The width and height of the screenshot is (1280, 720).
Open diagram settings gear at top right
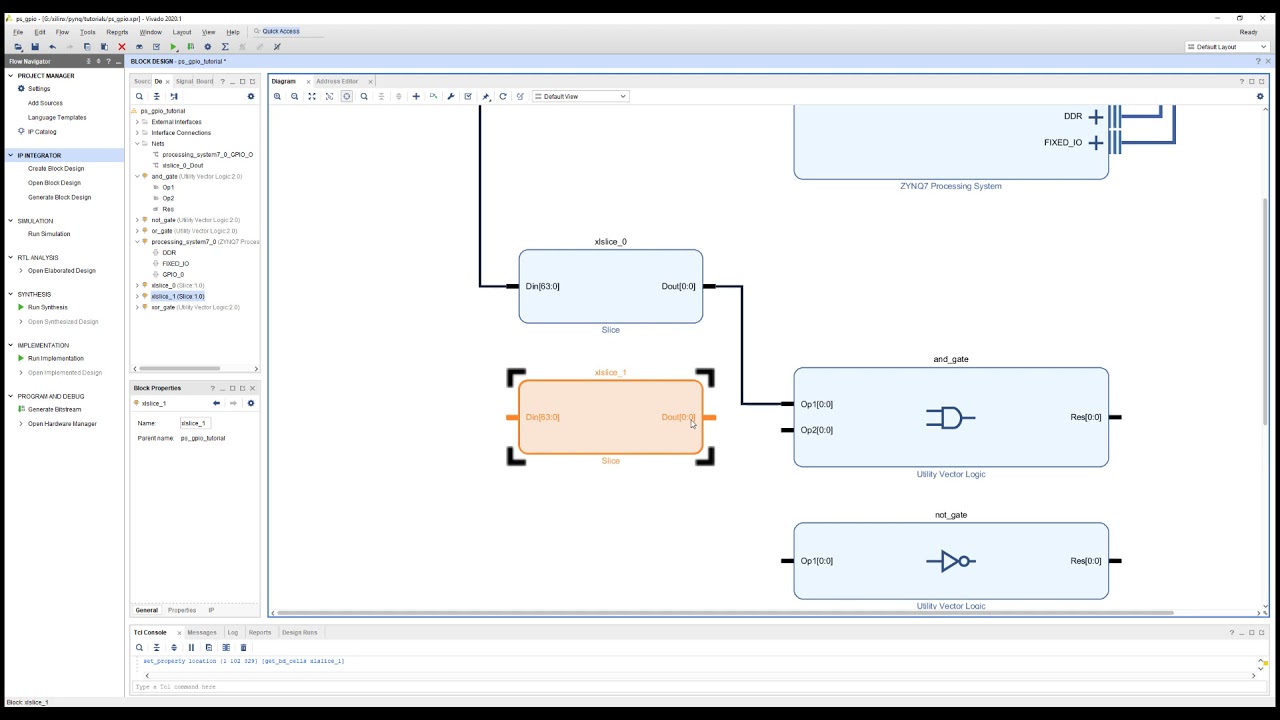[x=1260, y=96]
